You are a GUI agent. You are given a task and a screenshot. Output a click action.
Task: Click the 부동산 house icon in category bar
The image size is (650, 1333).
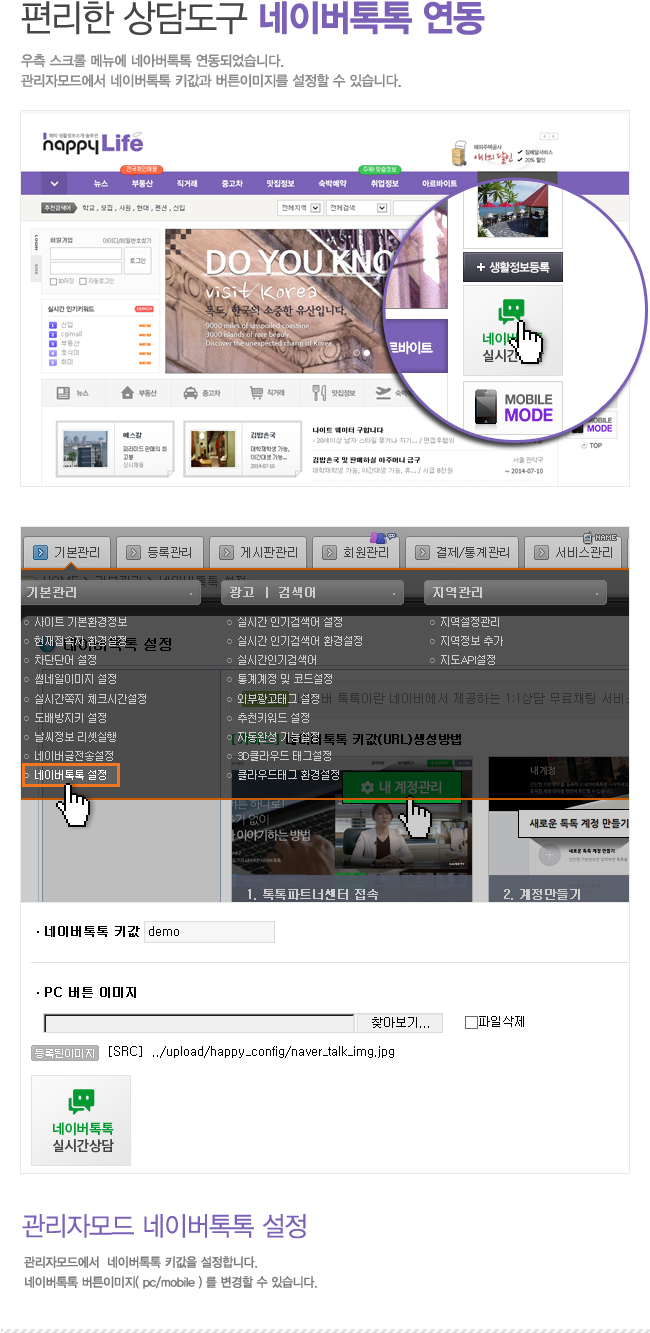127,393
